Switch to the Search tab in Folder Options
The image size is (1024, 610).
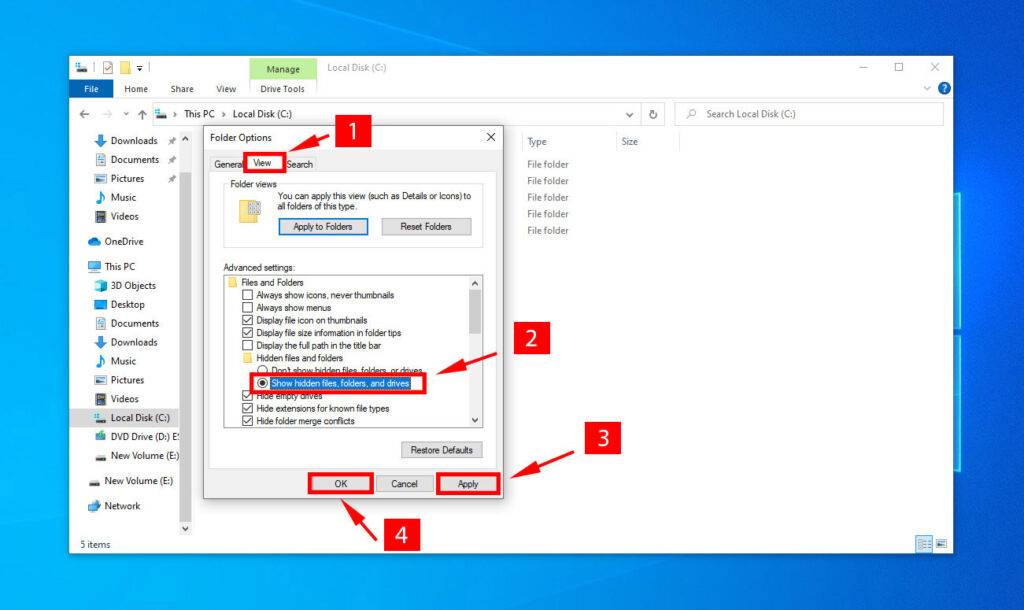[300, 164]
